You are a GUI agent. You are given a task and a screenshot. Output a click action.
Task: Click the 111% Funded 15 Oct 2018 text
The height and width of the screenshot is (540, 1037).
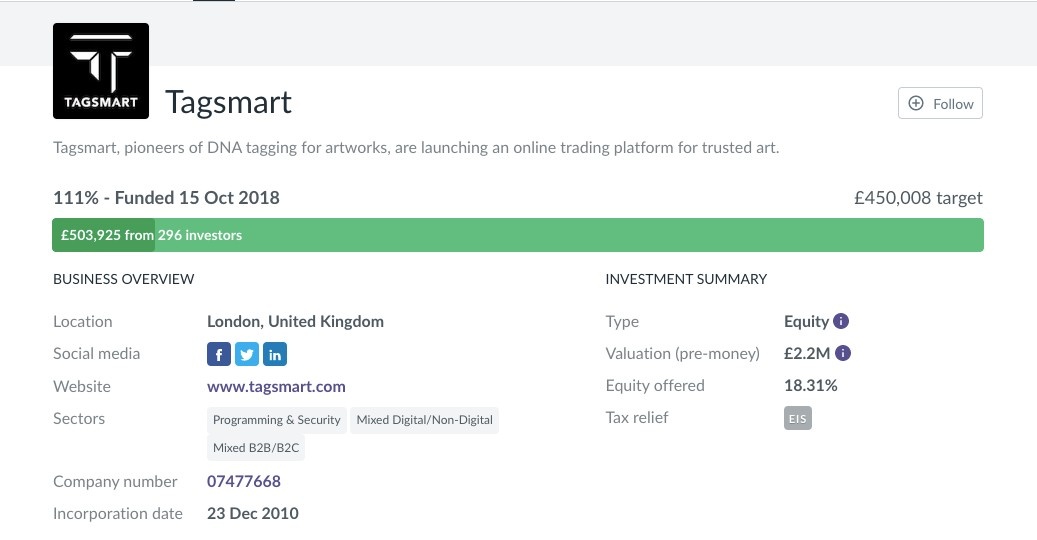click(x=166, y=198)
